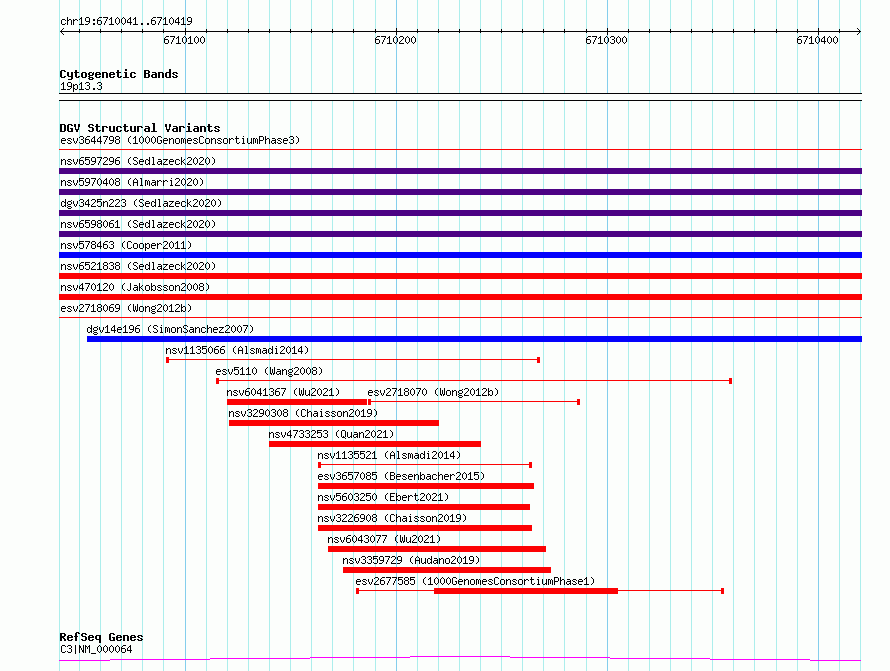
Task: Click the magenta C3 gene track line
Action: 460,659
